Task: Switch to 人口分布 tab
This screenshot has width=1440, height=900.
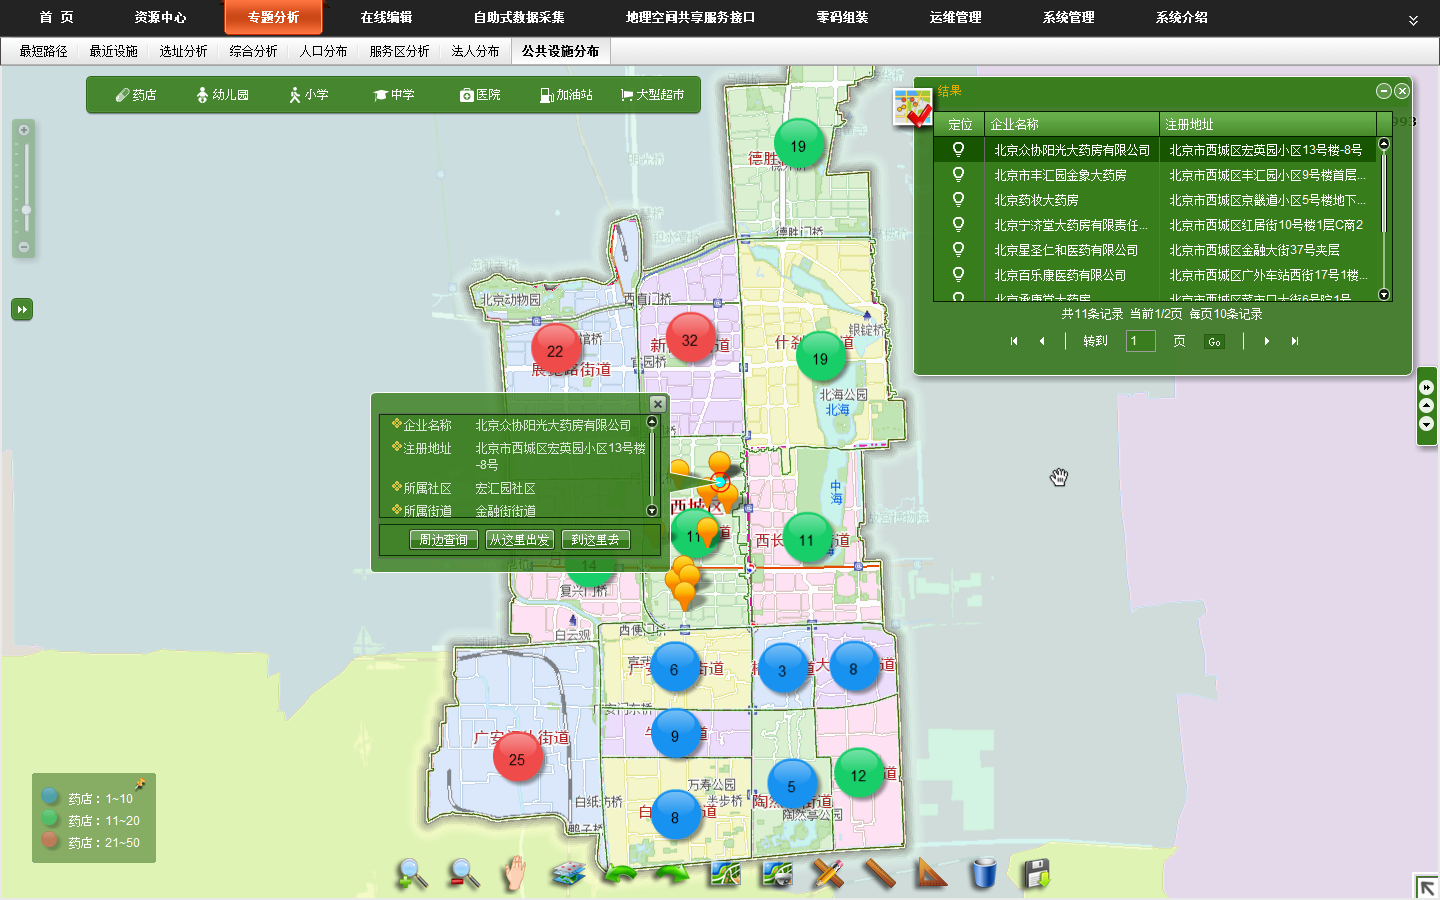Action: click(323, 51)
